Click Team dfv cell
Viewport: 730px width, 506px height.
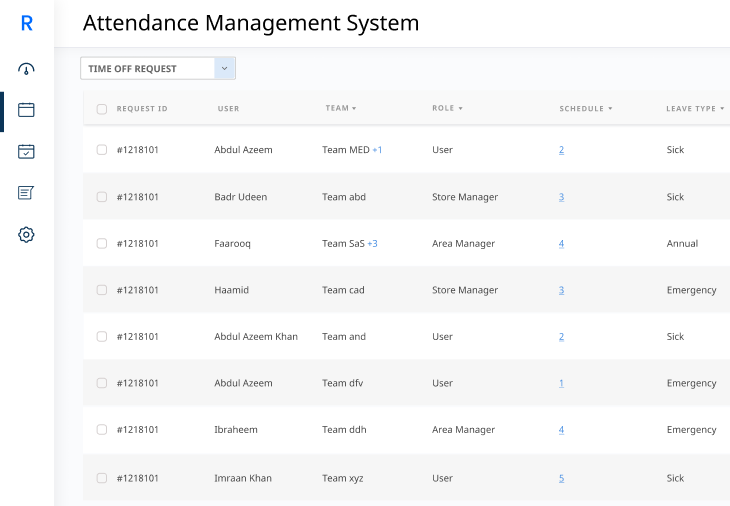coord(343,383)
